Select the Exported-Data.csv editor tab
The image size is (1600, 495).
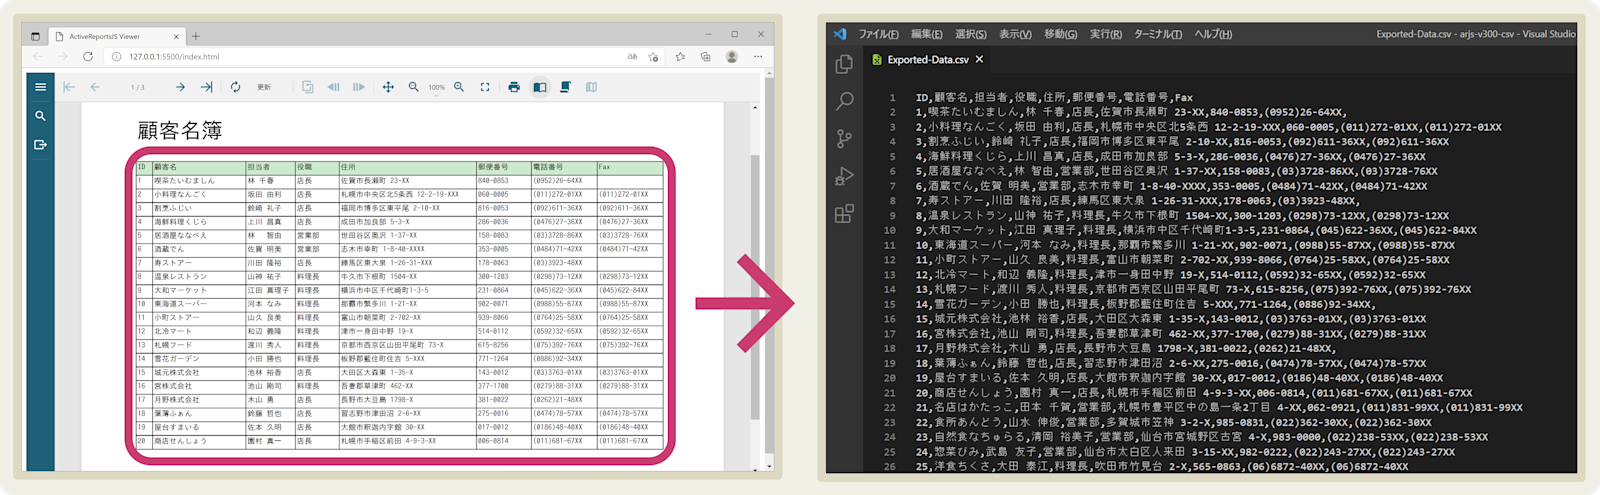point(928,60)
